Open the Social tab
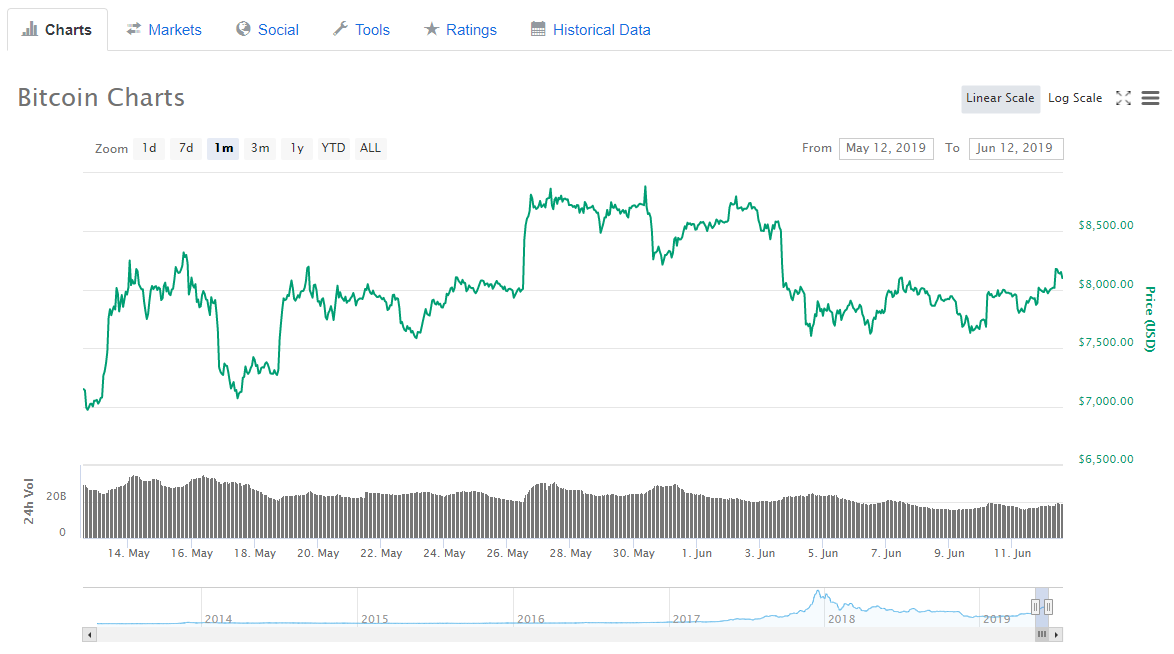 point(267,30)
